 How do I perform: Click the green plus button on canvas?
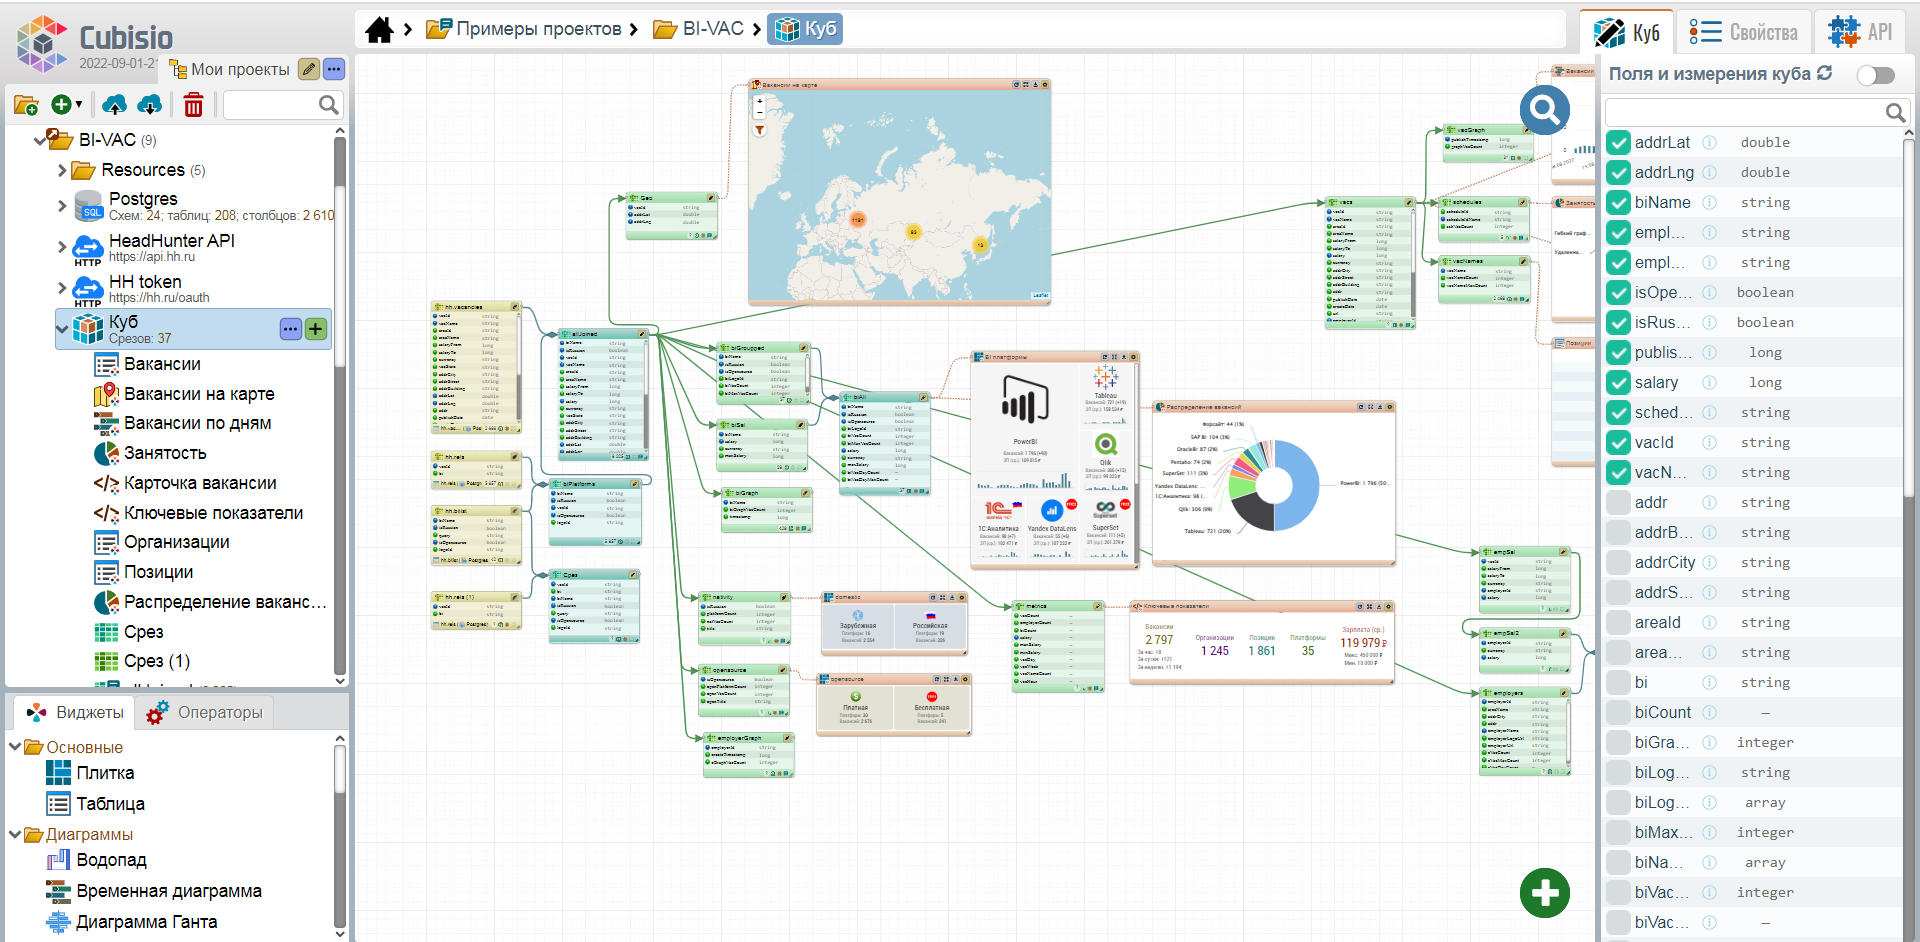(1544, 892)
